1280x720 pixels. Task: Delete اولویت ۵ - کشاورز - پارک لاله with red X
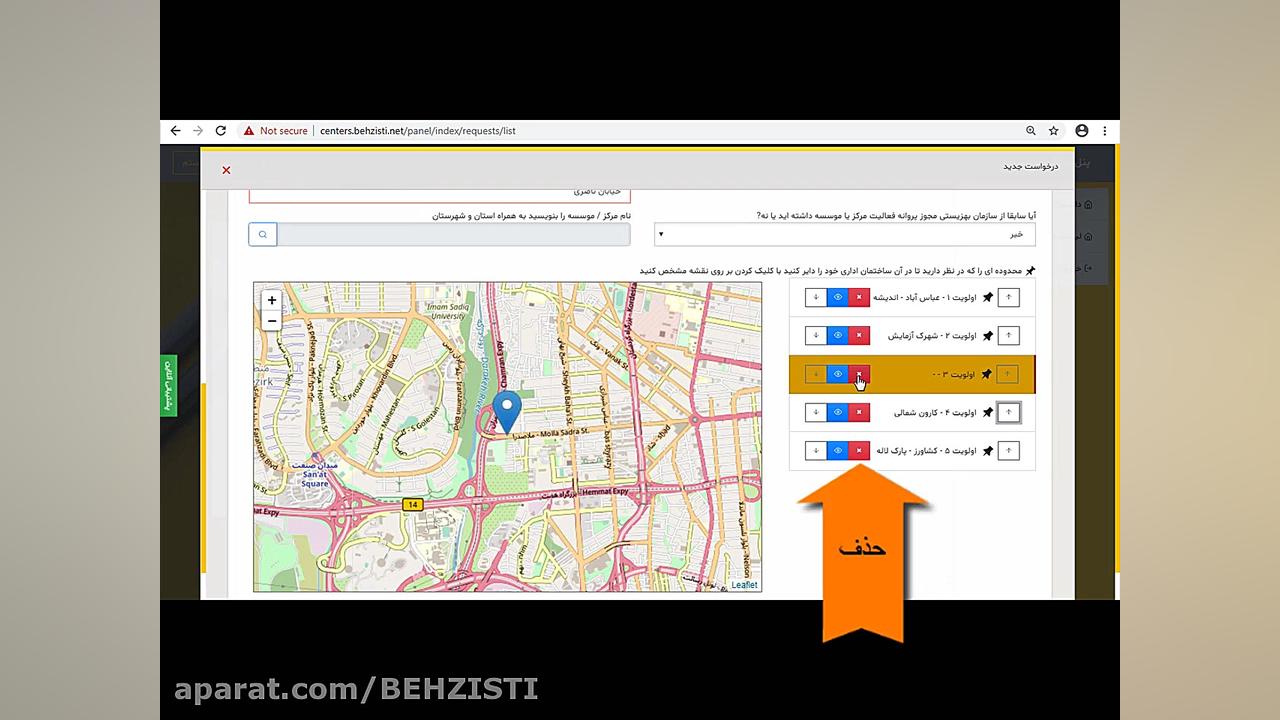point(859,451)
